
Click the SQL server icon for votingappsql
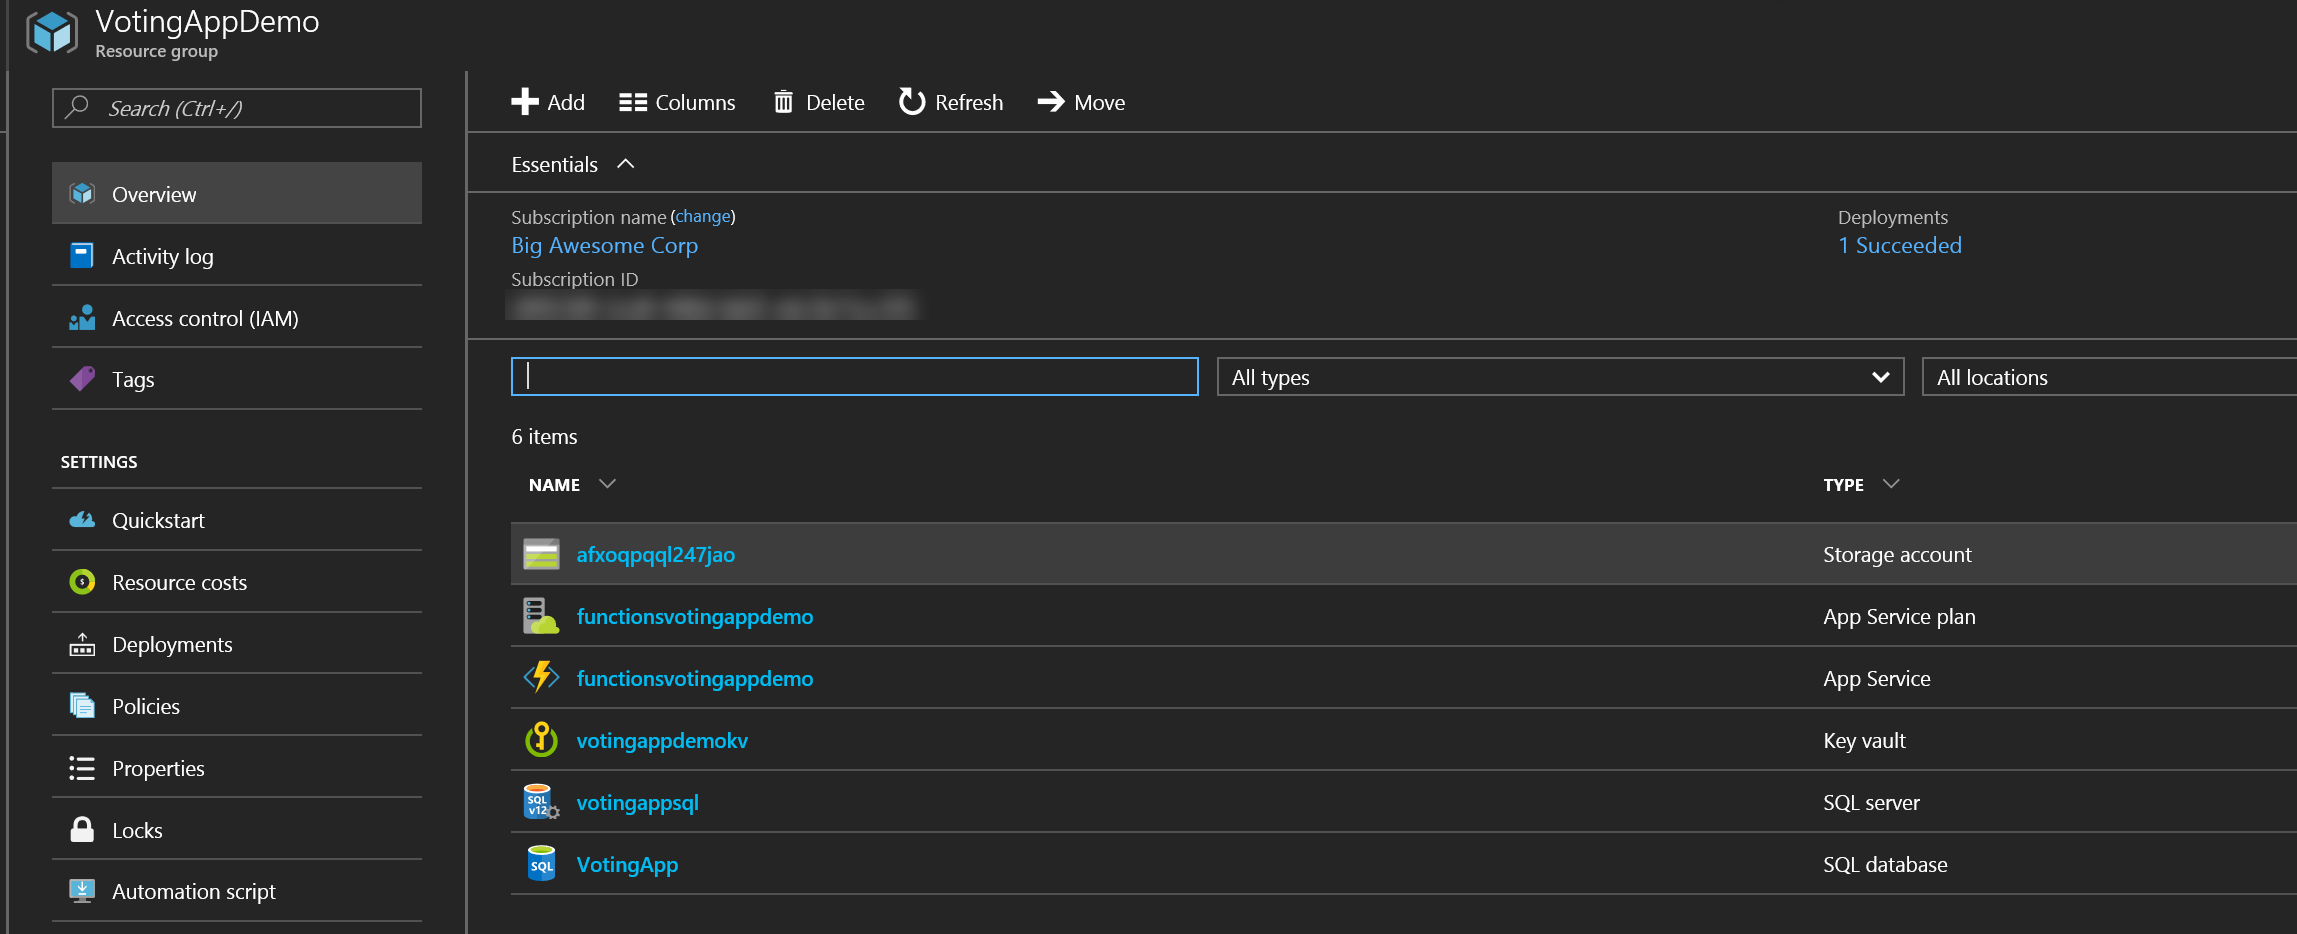(x=541, y=802)
